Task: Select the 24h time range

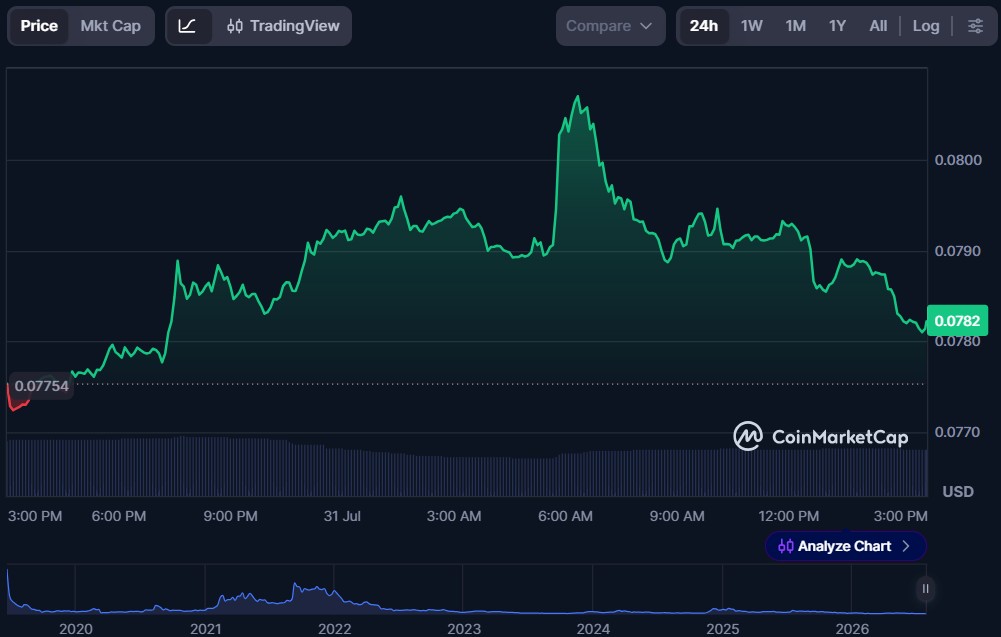Action: pos(704,26)
